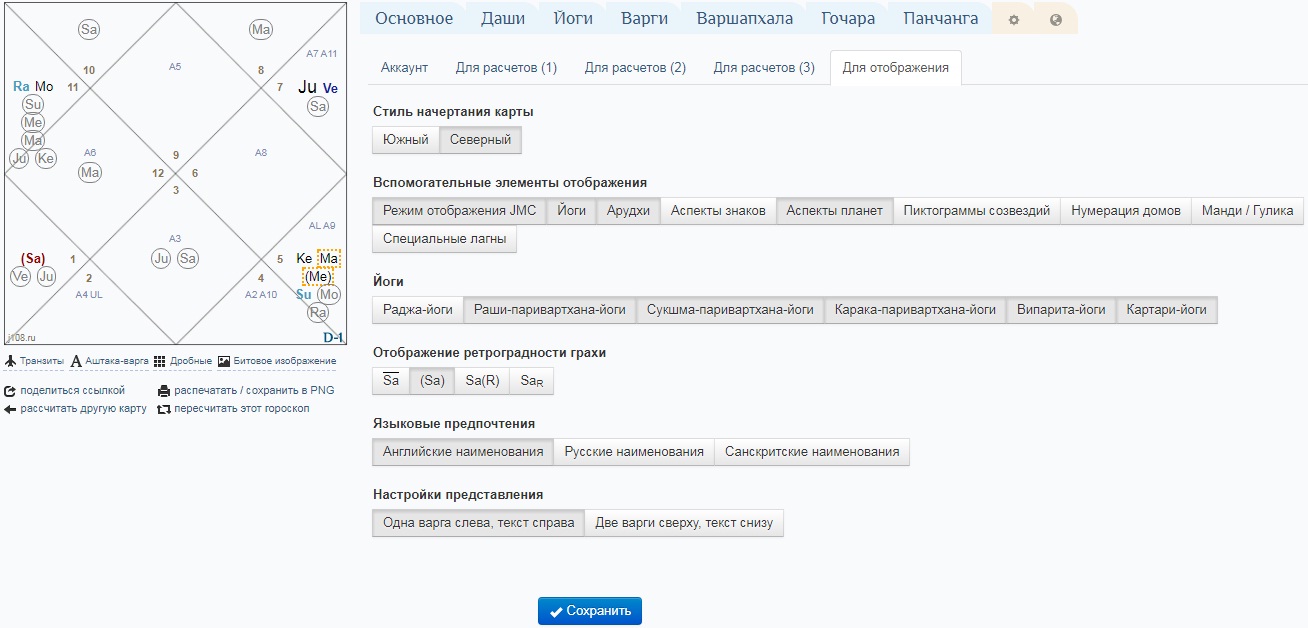Toggle Режим отображения JMC
The image size is (1308, 628).
(459, 211)
